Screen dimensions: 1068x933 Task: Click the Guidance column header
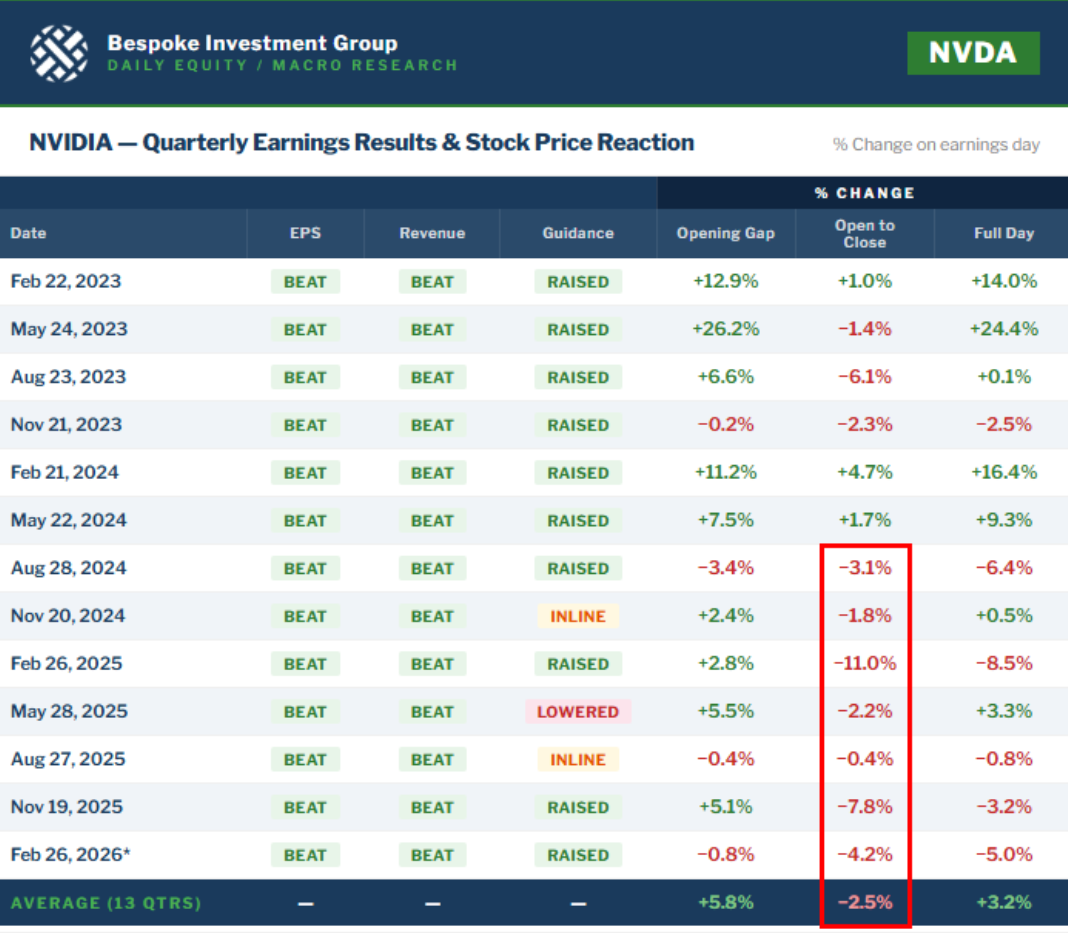578,233
